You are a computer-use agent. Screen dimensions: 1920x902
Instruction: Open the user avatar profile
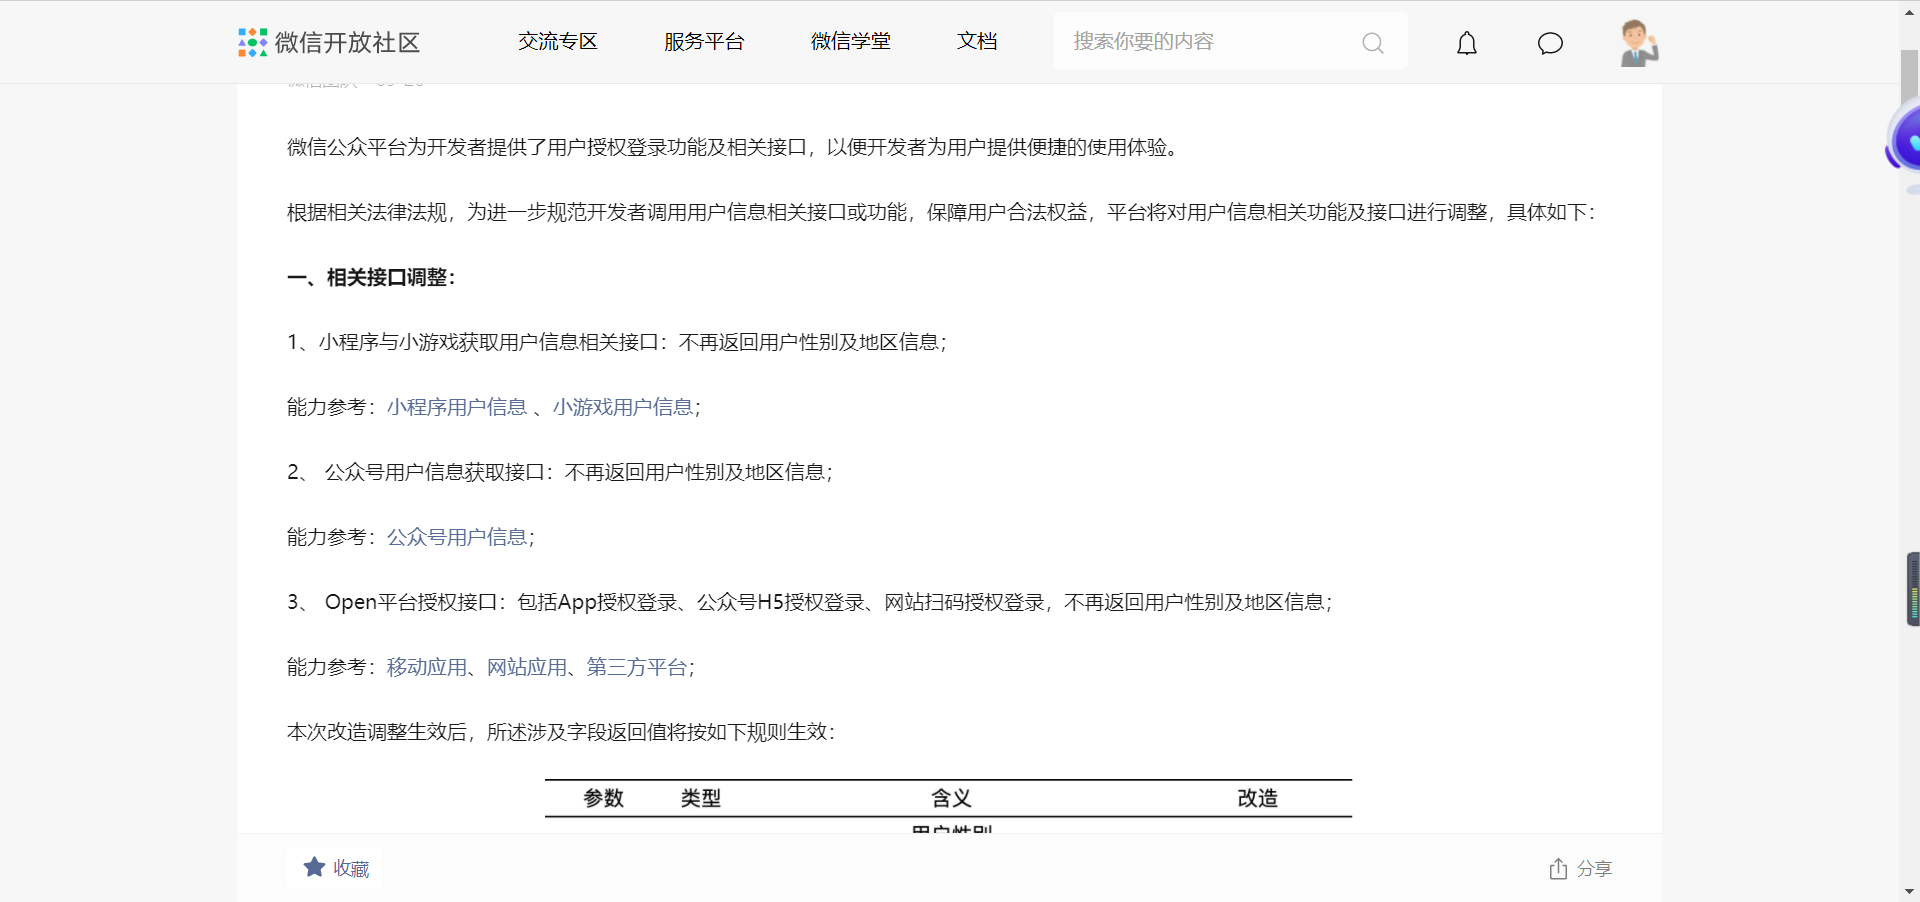tap(1639, 43)
